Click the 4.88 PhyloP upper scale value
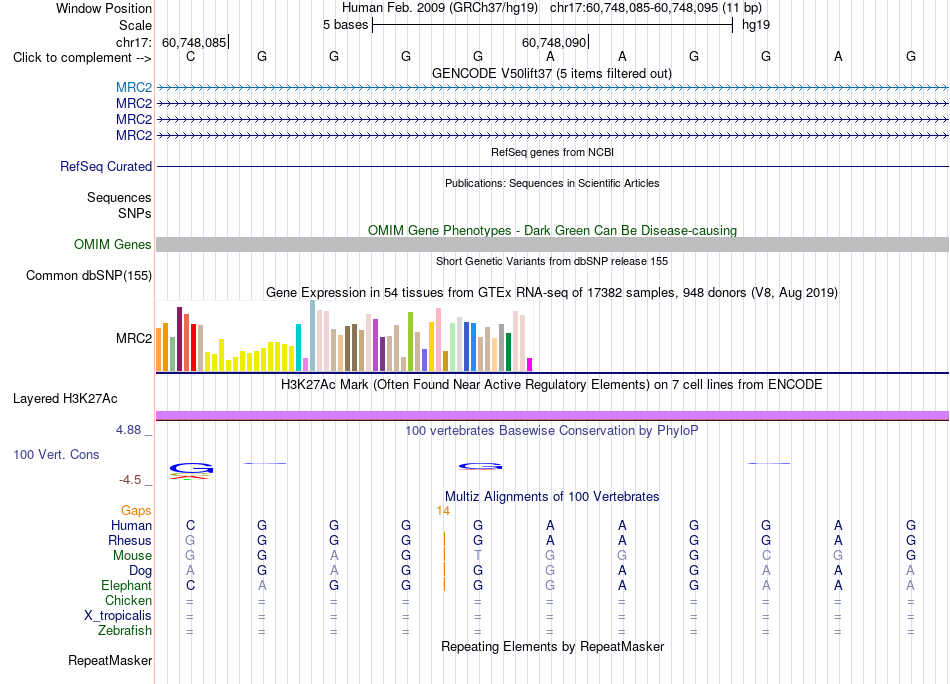This screenshot has width=950, height=684. [x=128, y=430]
